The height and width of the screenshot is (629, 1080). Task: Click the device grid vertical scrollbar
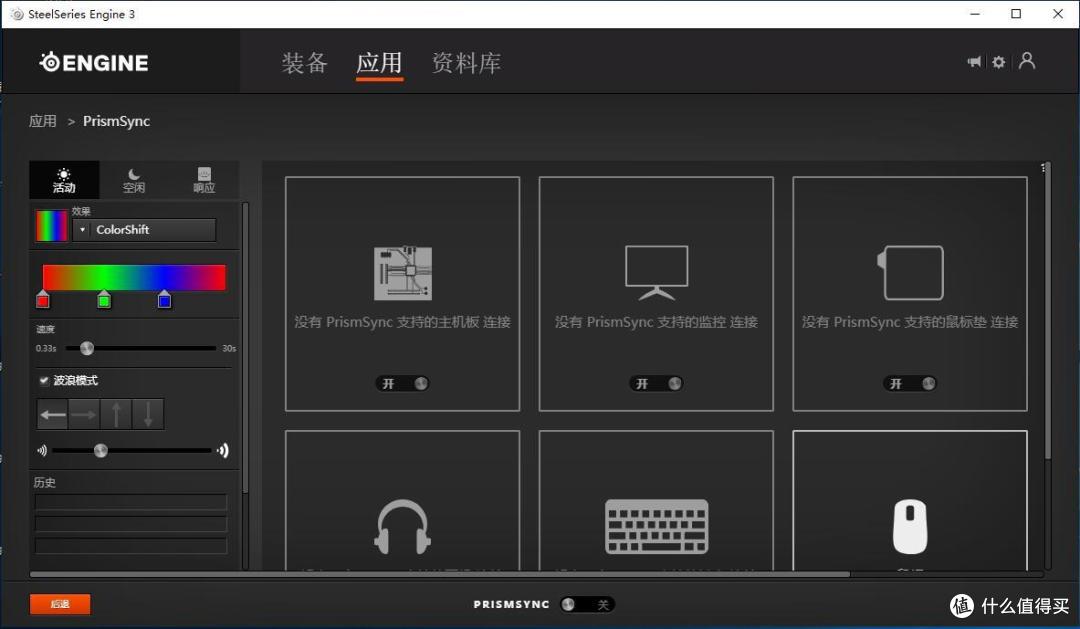[1047, 310]
